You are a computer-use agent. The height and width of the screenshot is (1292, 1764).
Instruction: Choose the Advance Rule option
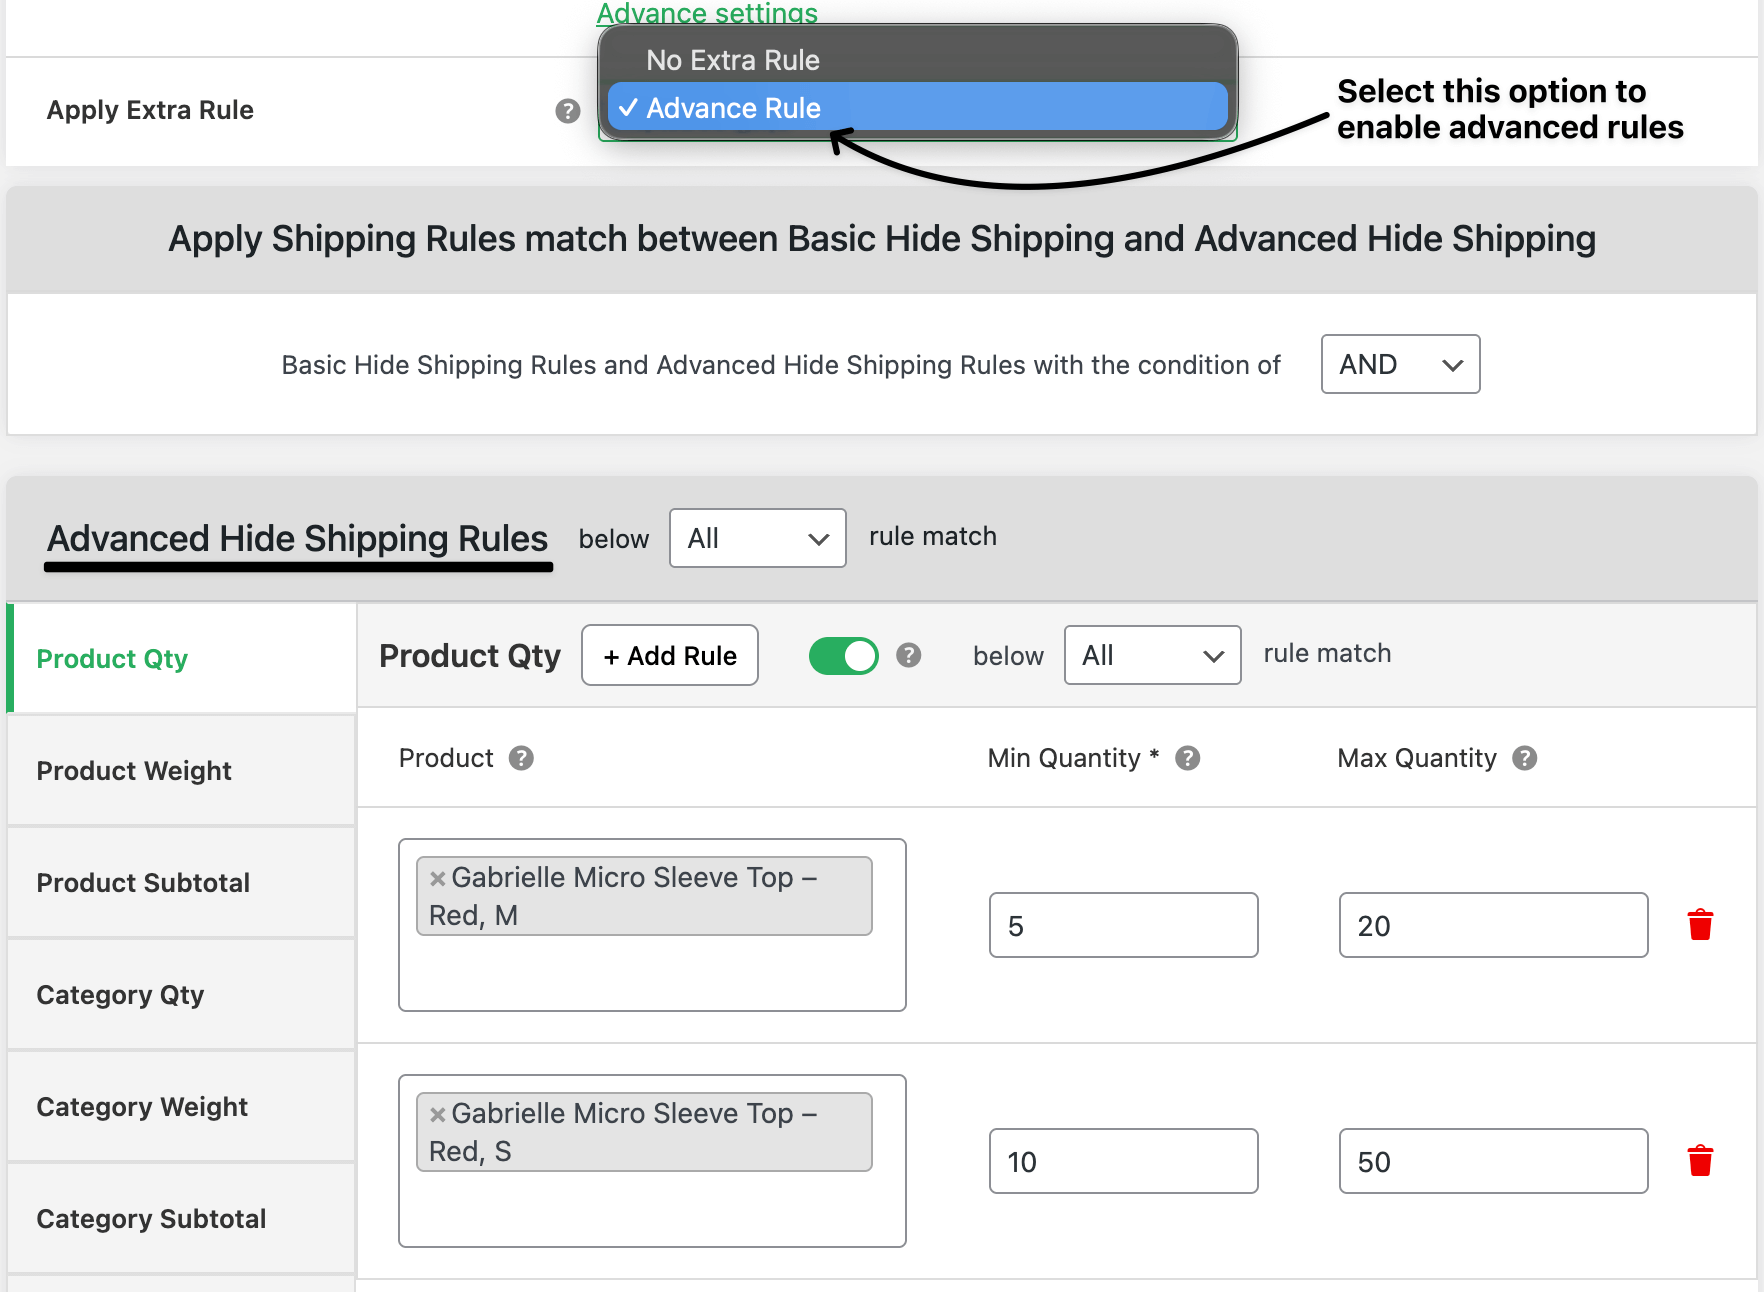click(x=732, y=108)
